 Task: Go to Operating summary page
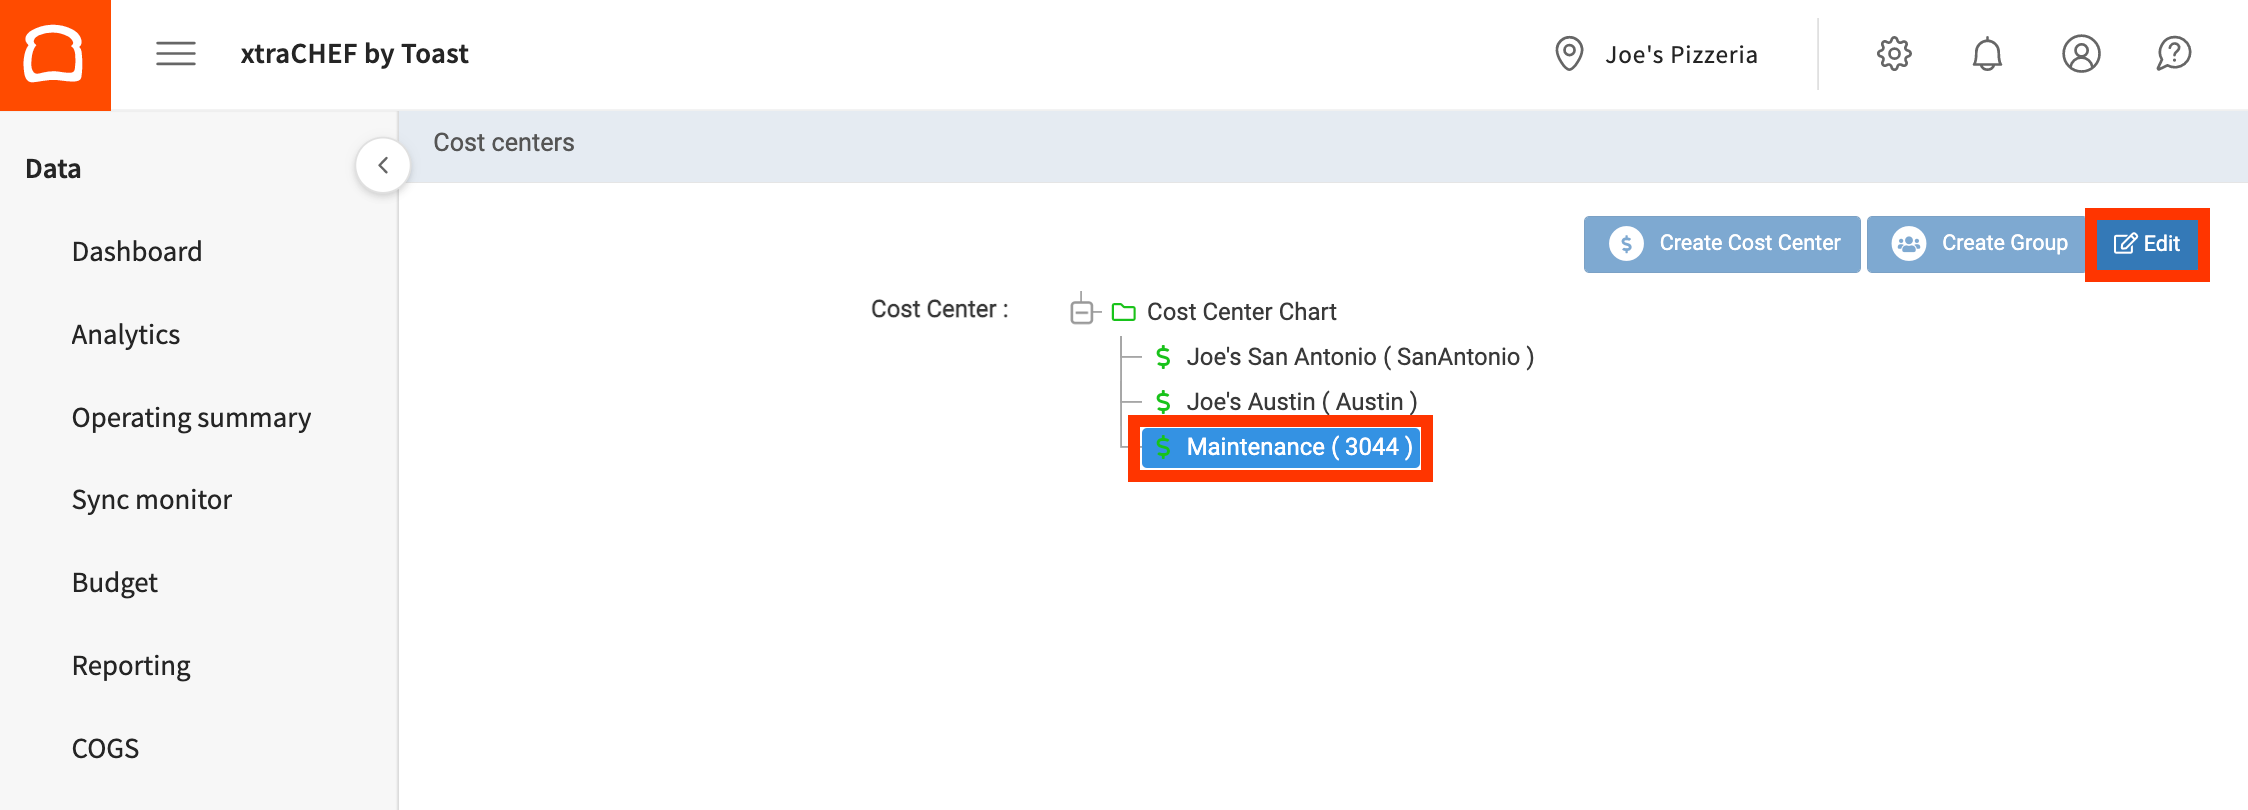click(x=191, y=418)
